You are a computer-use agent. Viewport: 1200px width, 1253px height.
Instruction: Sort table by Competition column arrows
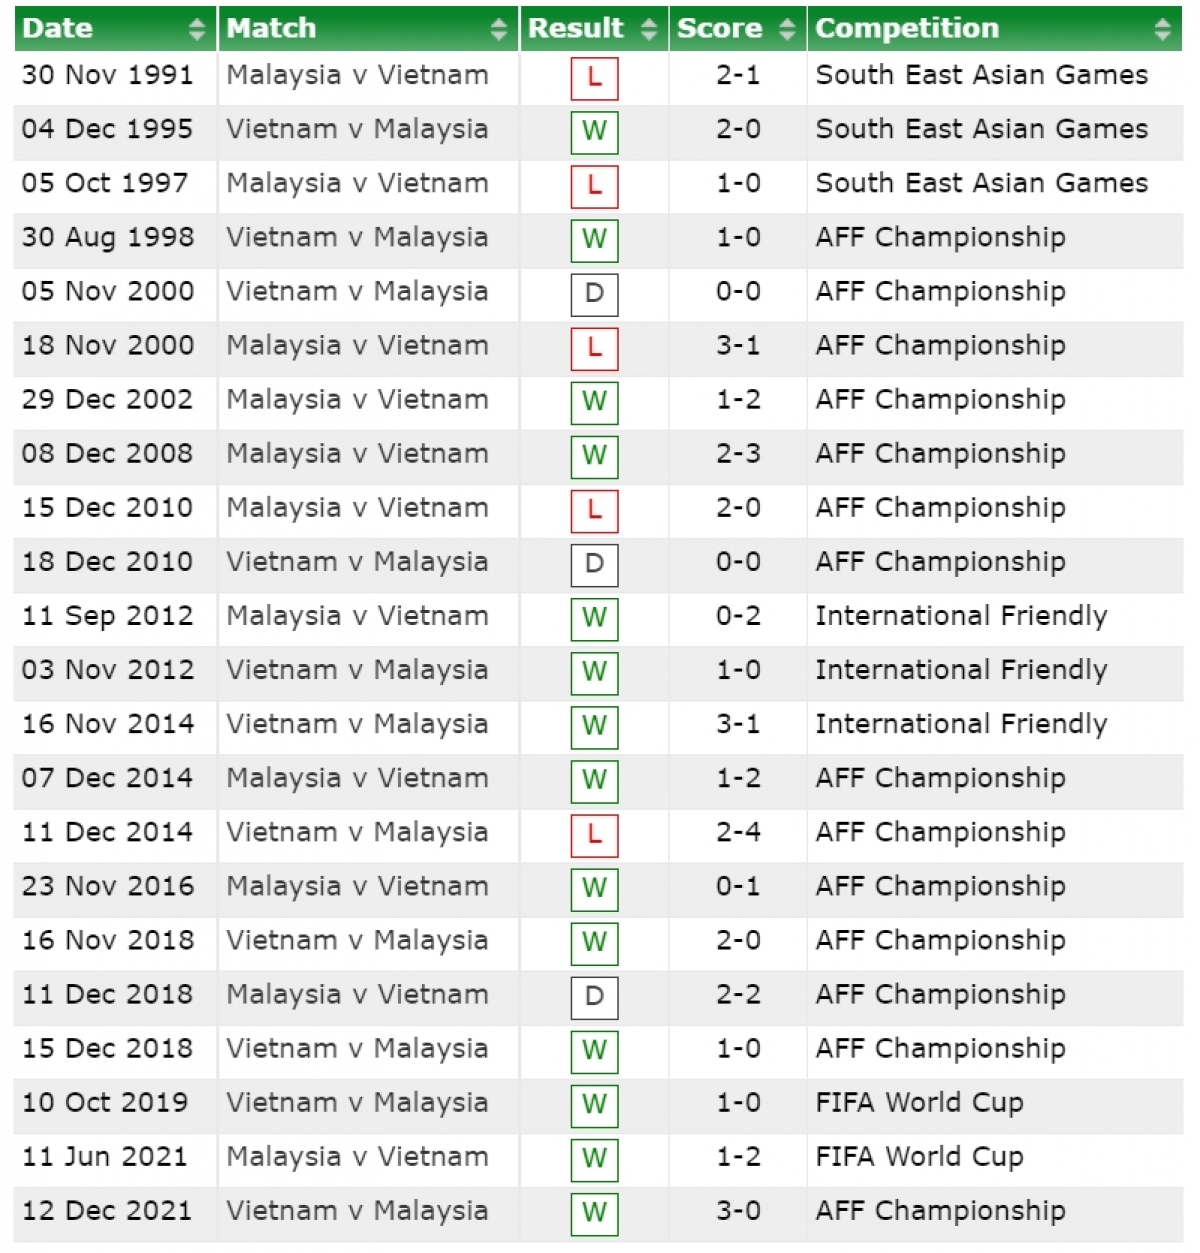click(x=1162, y=29)
